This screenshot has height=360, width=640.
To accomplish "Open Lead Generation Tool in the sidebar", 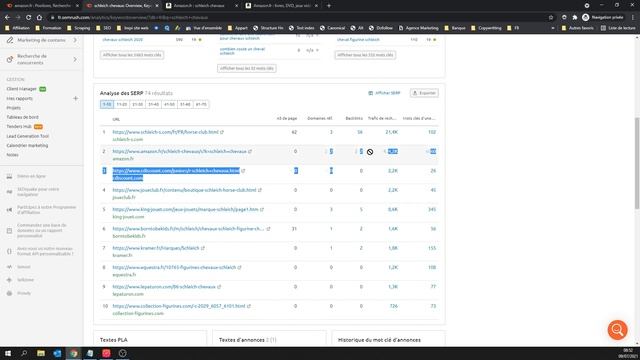I will pos(28,136).
